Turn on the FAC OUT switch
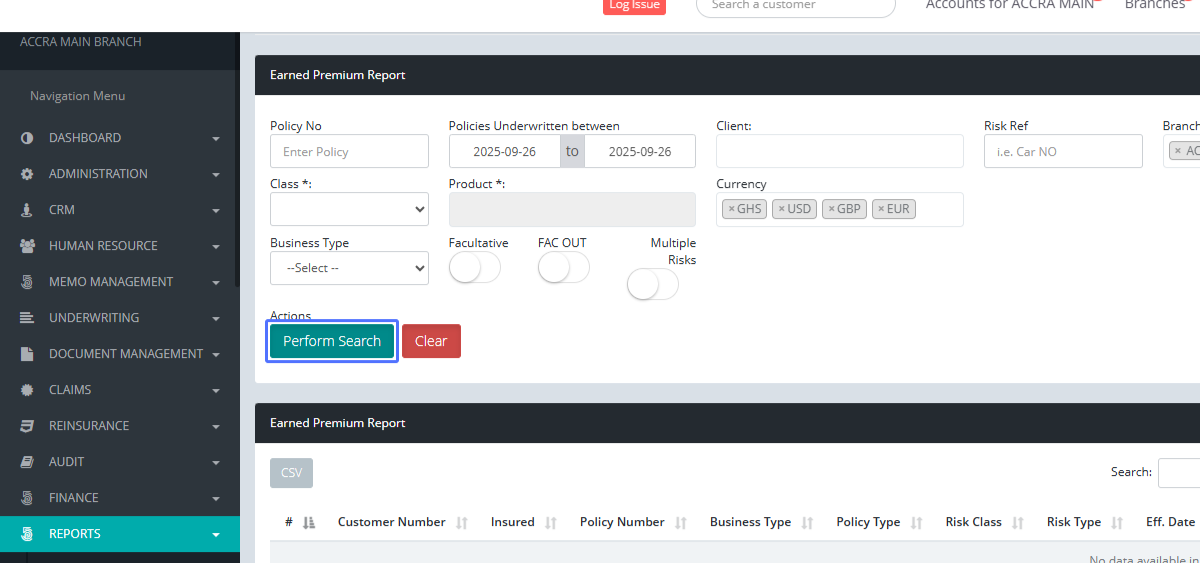Screen dimensions: 1200x563 click(563, 268)
